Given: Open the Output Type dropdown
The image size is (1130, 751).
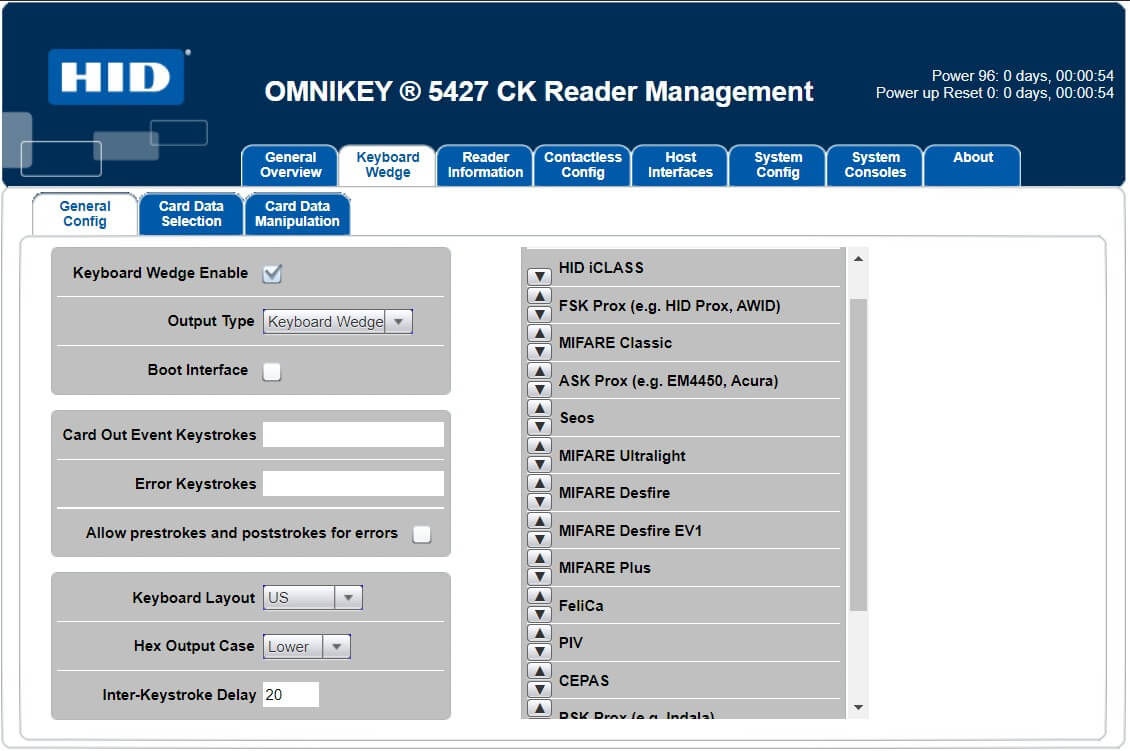Looking at the screenshot, I should tap(338, 322).
